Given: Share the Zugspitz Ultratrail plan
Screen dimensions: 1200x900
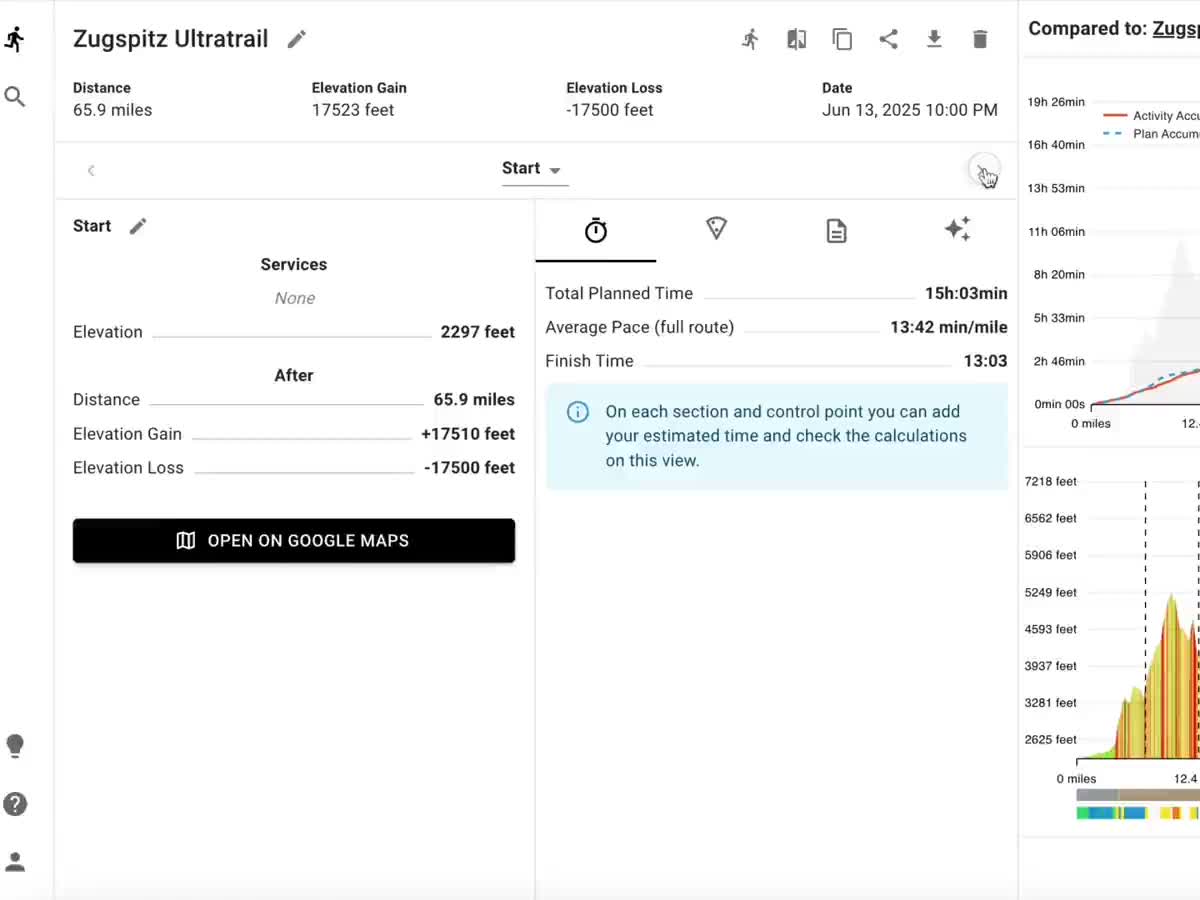Looking at the screenshot, I should click(x=888, y=39).
